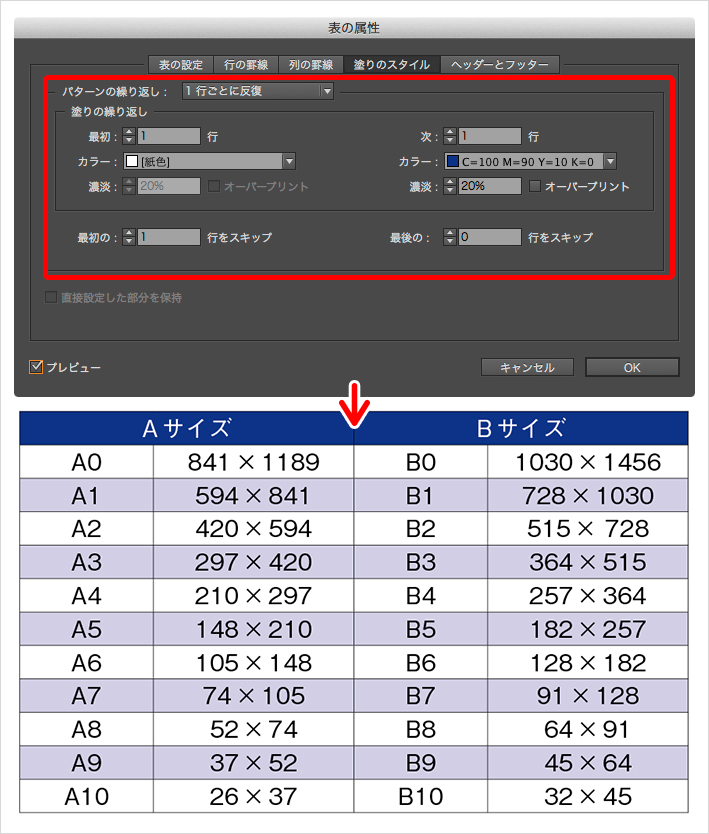The height and width of the screenshot is (834, 709).
Task: Select the 1030 × 1456 cell
Action: pyautogui.click(x=588, y=462)
